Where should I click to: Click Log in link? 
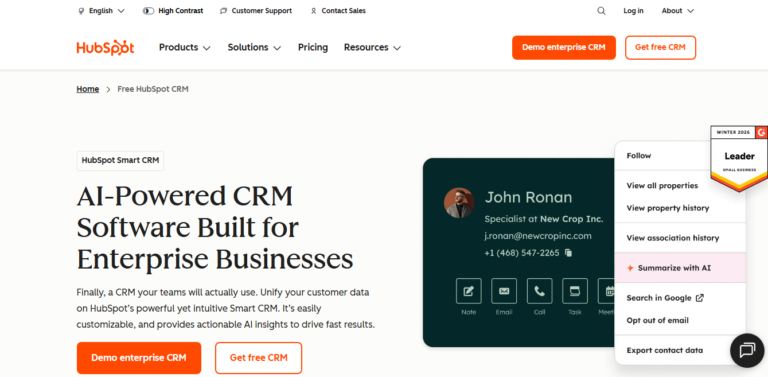click(x=633, y=11)
